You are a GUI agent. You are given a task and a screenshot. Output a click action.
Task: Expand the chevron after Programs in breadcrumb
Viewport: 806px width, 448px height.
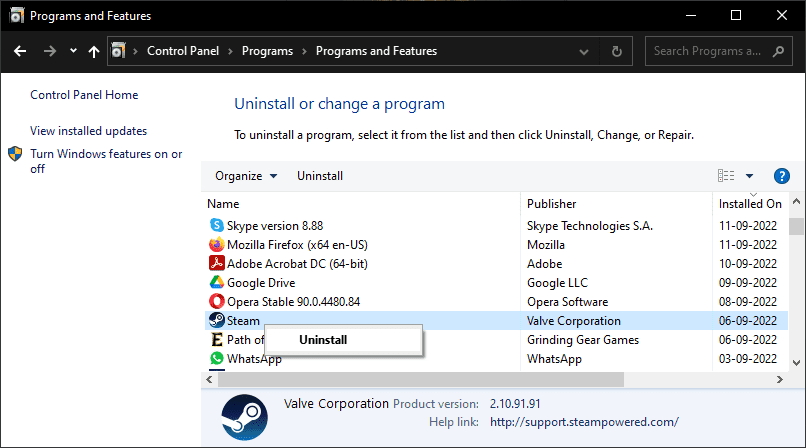point(304,51)
